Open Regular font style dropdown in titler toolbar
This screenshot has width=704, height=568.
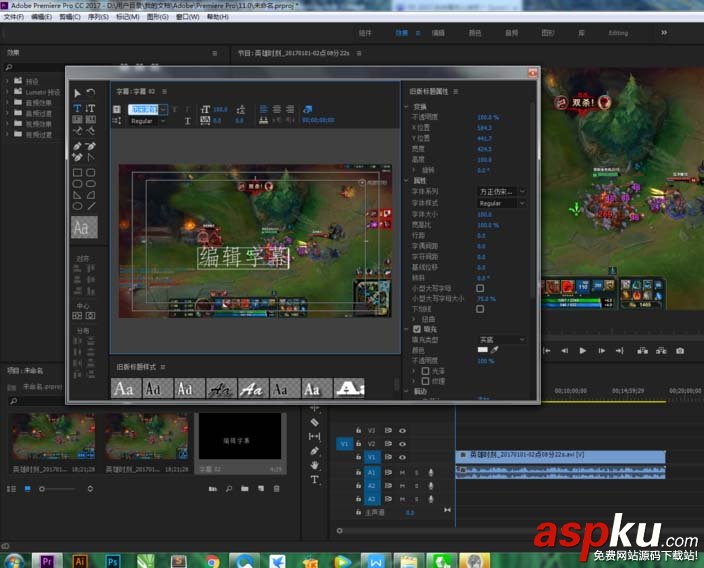pos(148,121)
